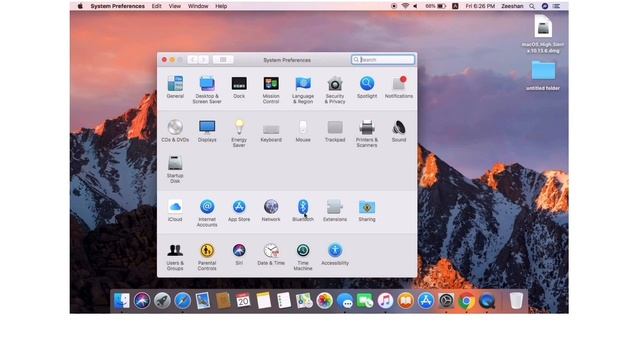
Task: Open Launchpad from the Dock
Action: (162, 301)
